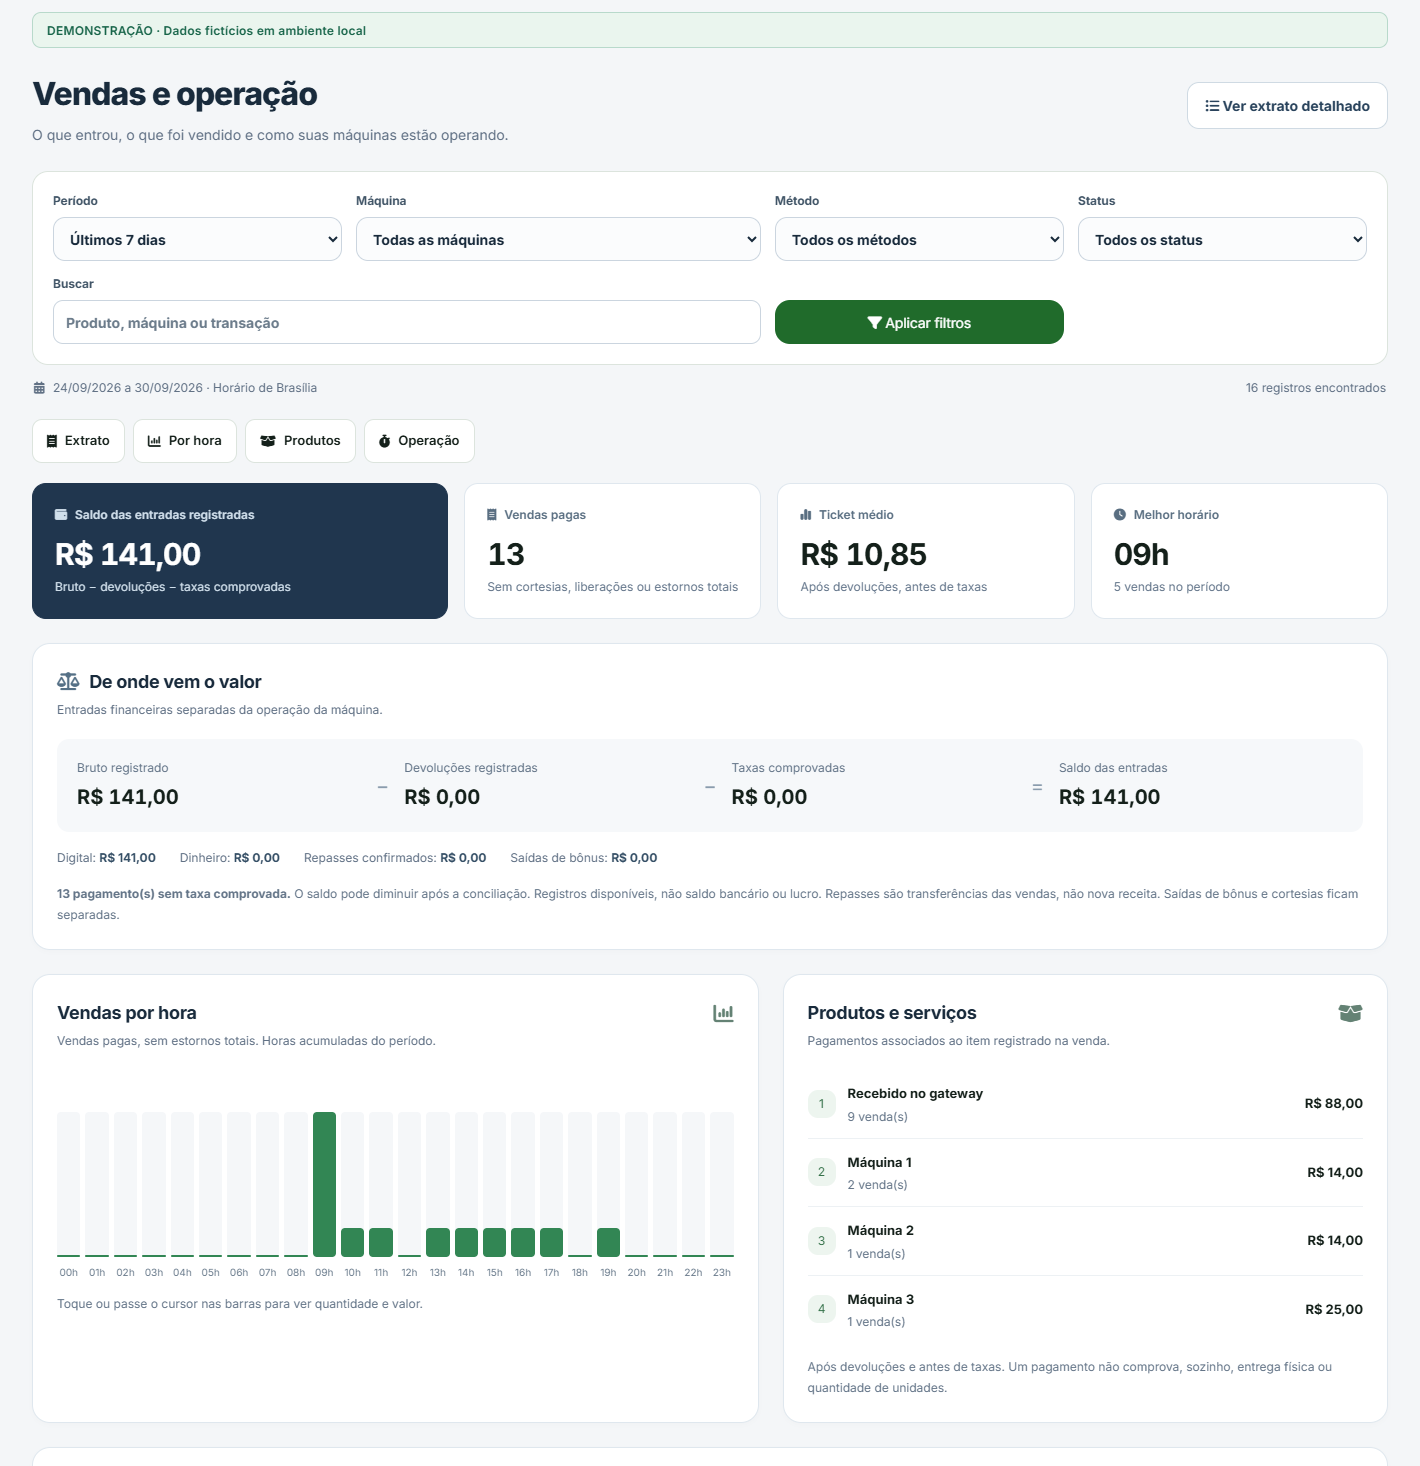Click the box icon in Produtos e serviços header
The image size is (1420, 1466).
point(1350,1013)
